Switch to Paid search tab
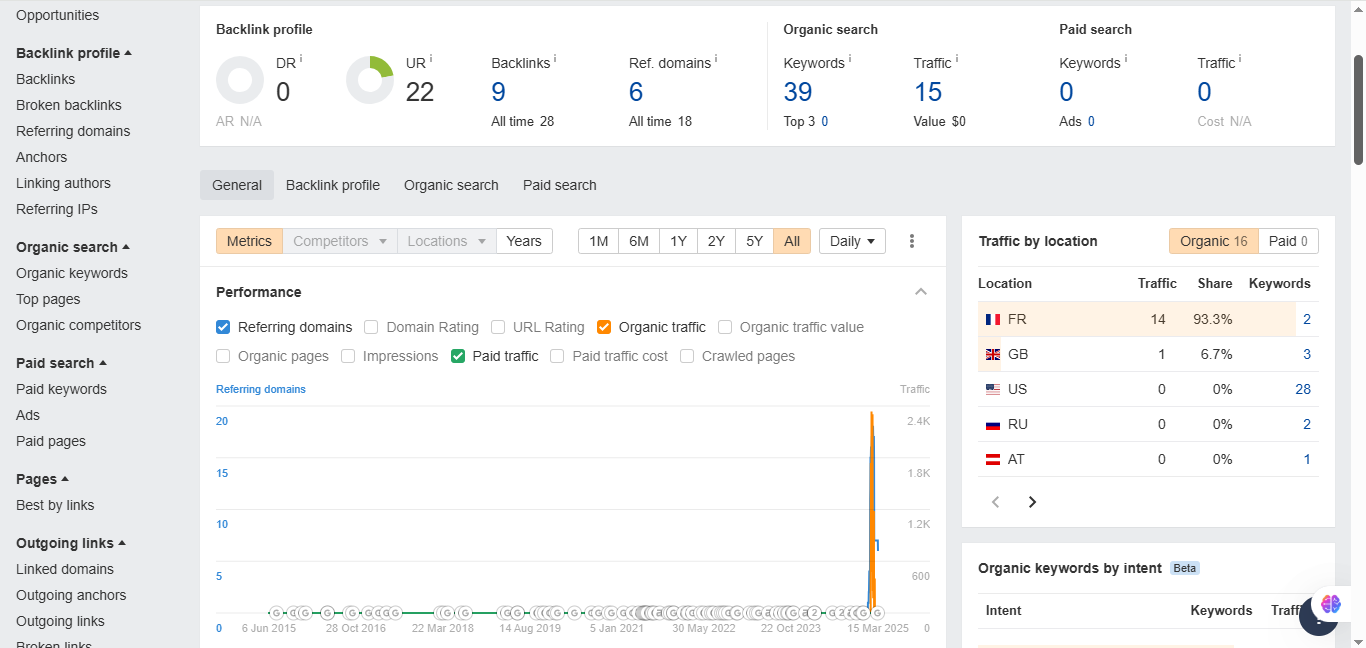Viewport: 1366px width, 648px height. click(560, 185)
